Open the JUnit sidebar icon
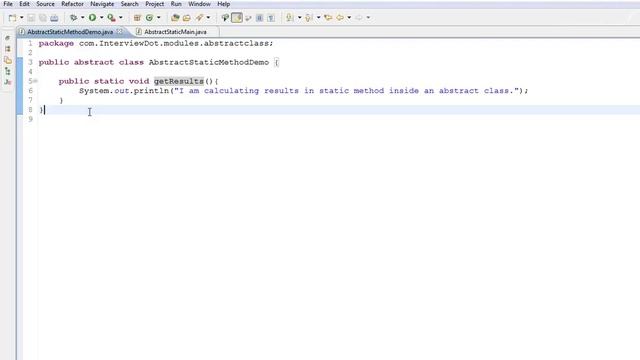The image size is (640, 360). [x=7, y=82]
